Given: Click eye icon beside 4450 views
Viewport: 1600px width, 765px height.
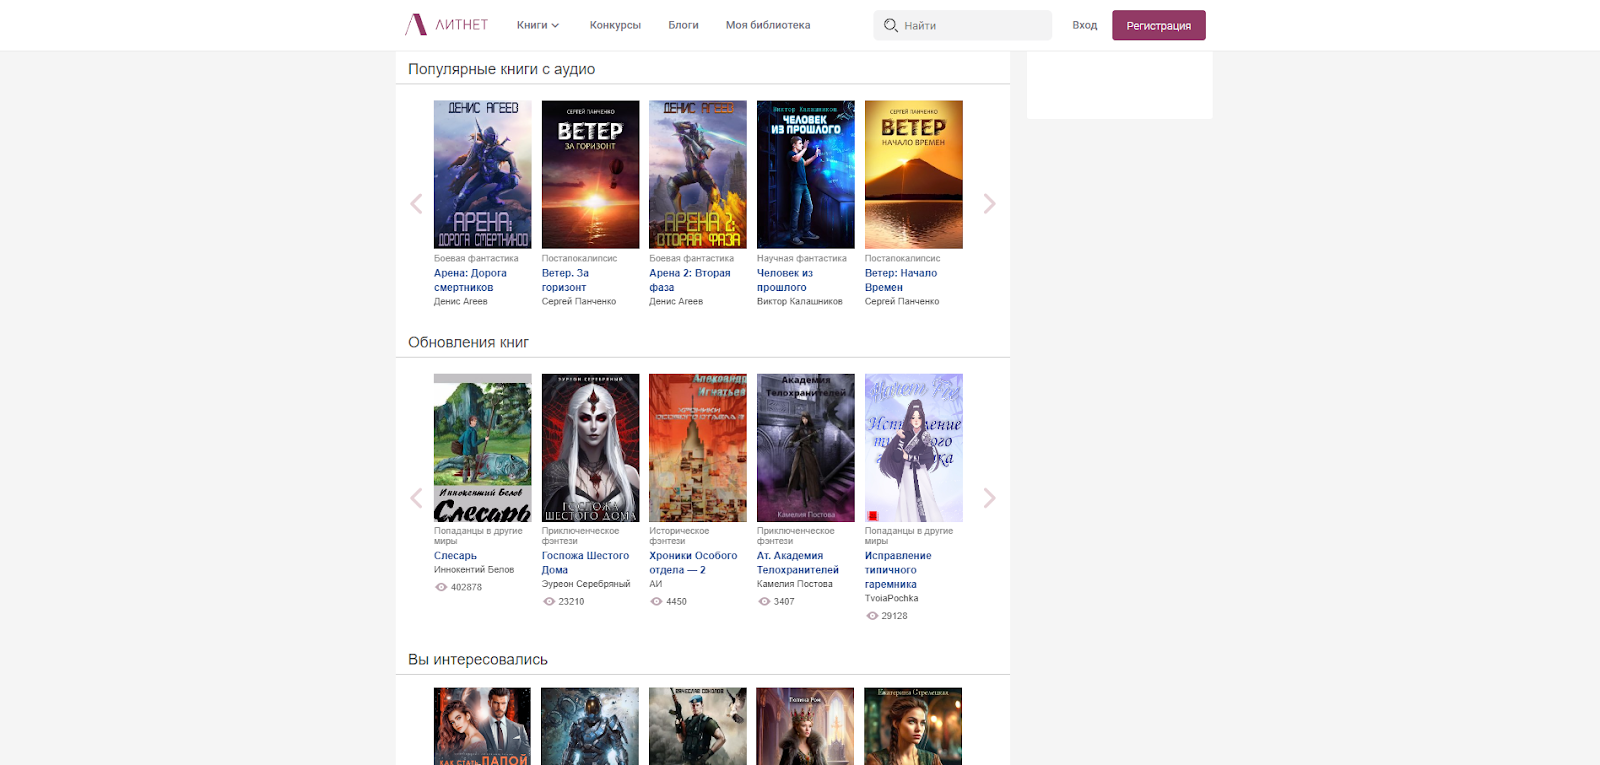Looking at the screenshot, I should [656, 602].
